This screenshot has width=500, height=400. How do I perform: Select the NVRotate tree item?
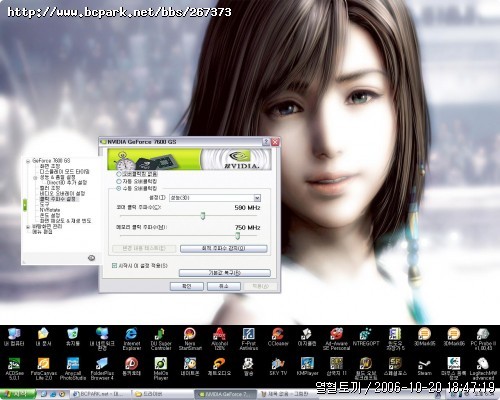[50, 210]
